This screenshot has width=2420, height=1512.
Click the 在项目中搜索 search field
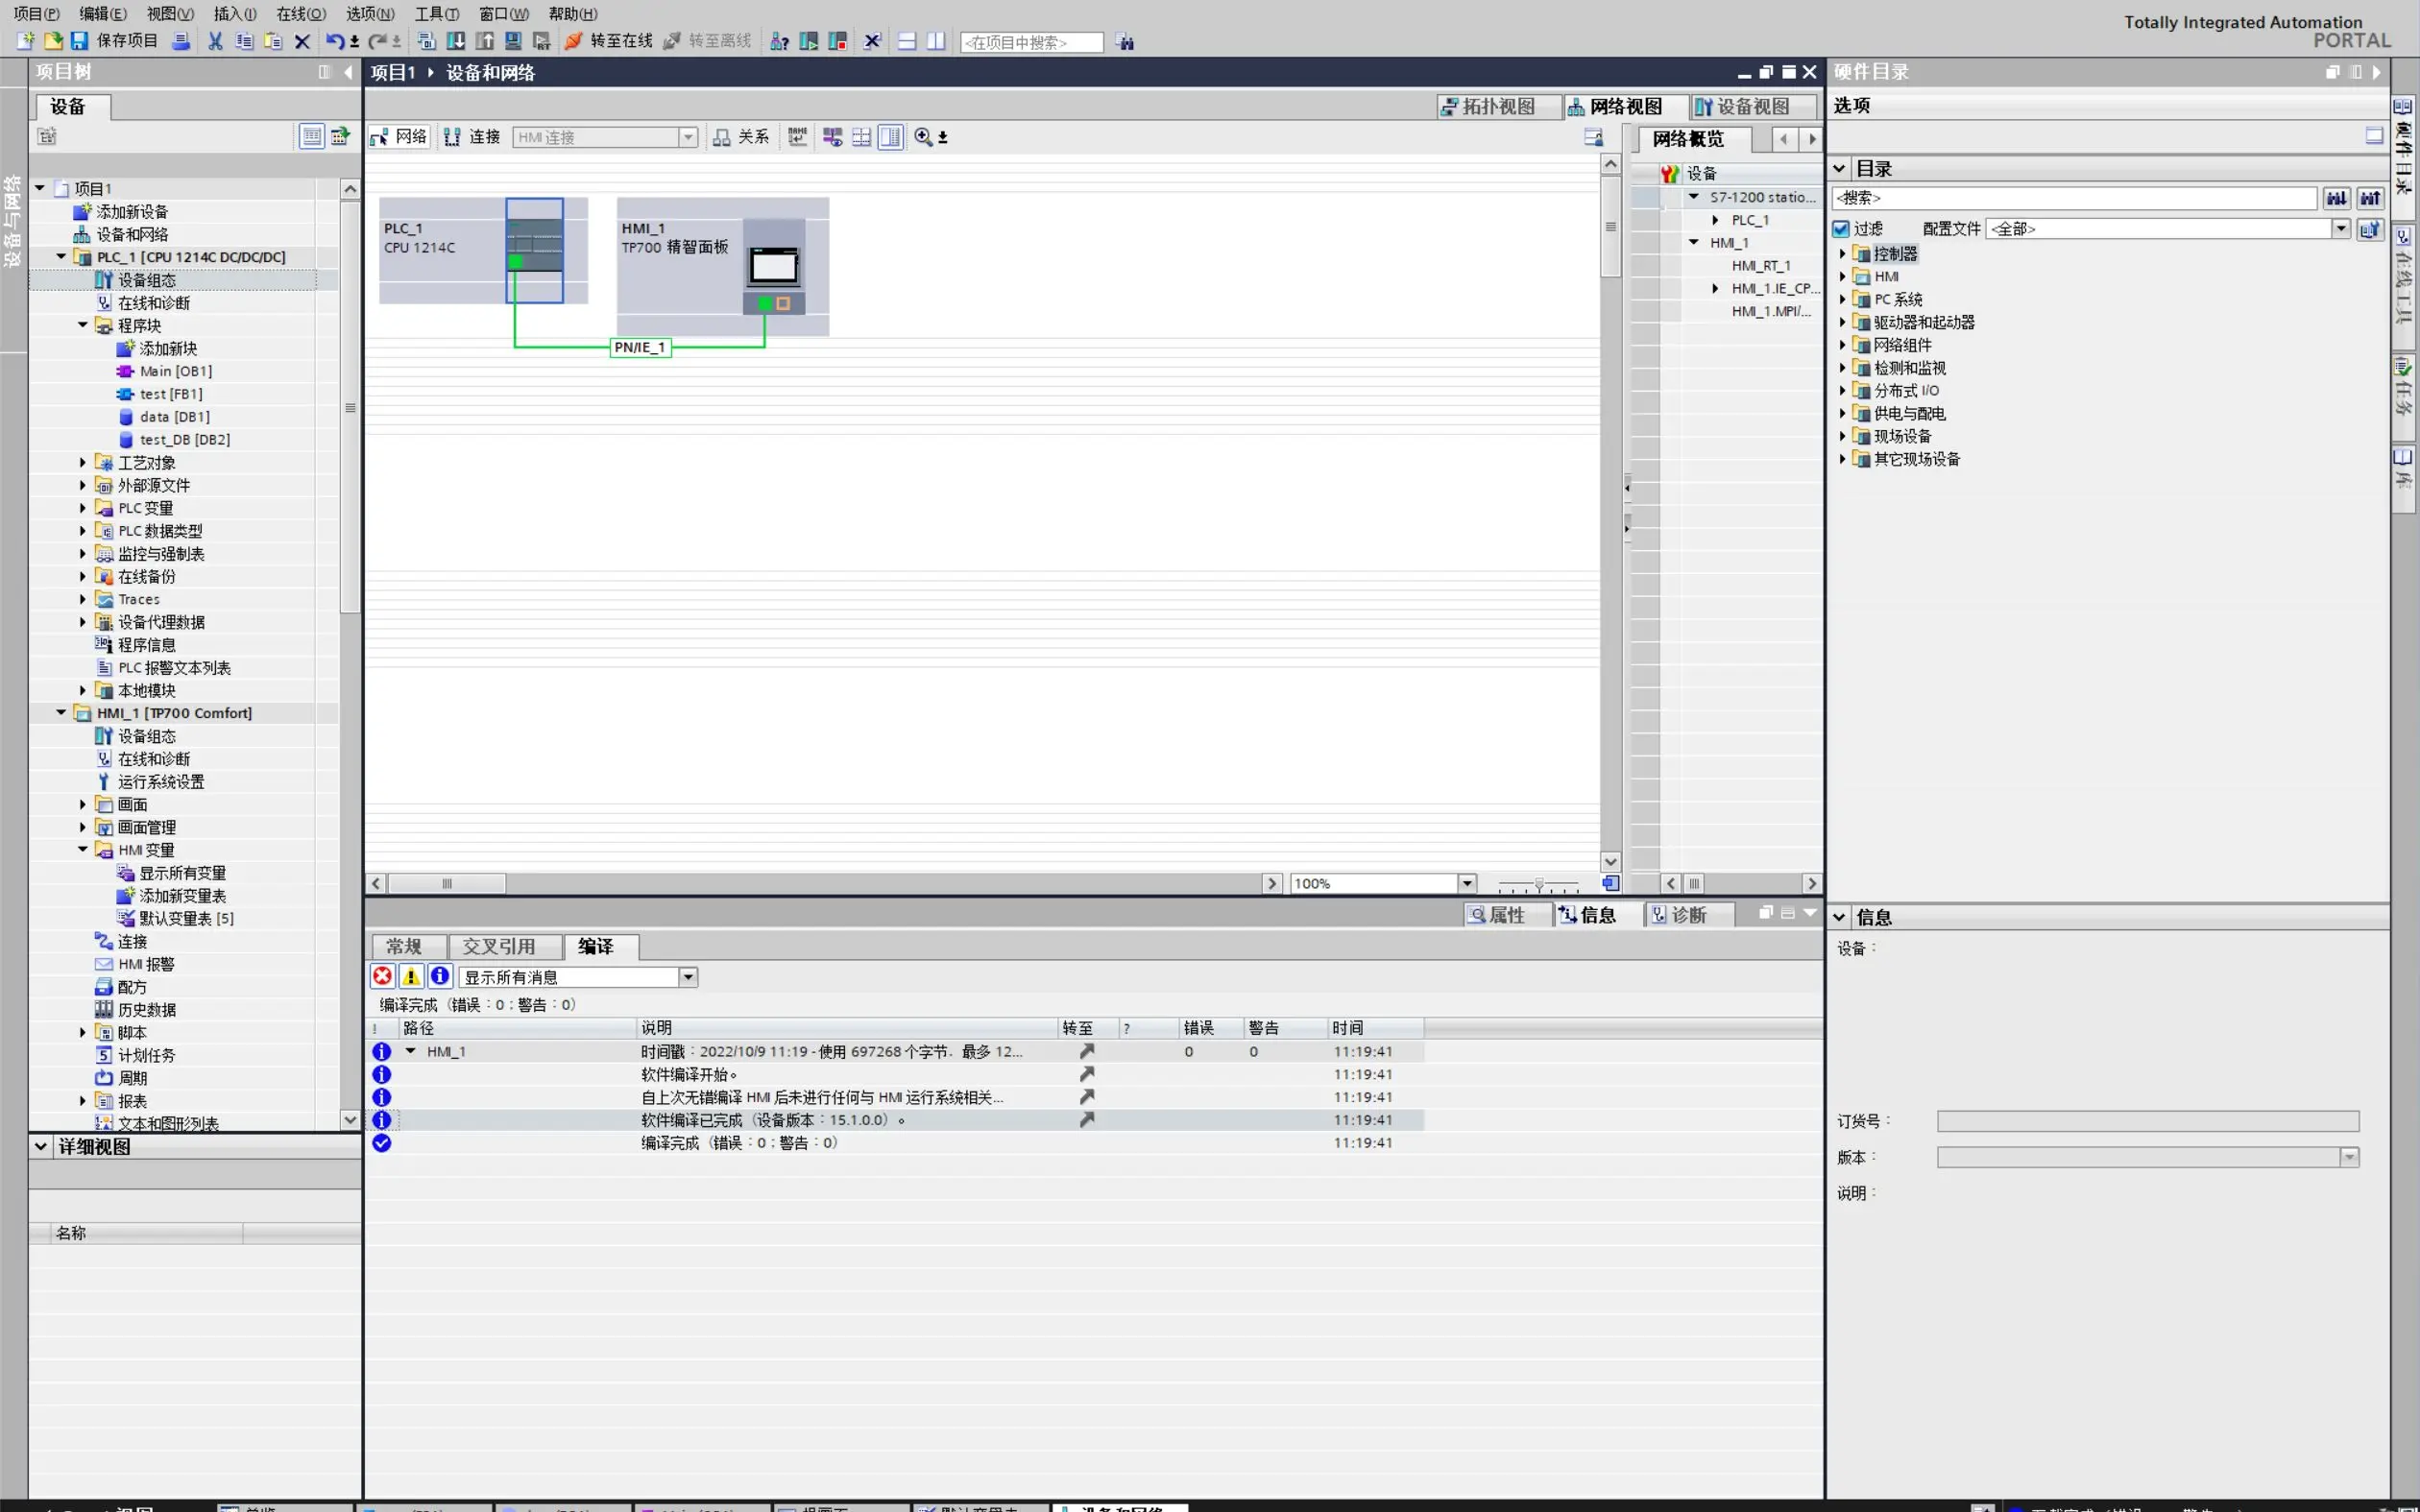pyautogui.click(x=1031, y=42)
